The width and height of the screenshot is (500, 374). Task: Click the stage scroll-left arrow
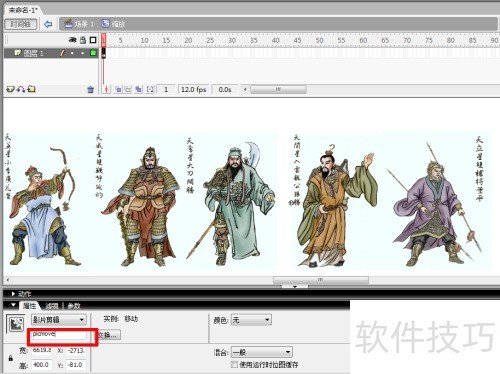point(8,280)
